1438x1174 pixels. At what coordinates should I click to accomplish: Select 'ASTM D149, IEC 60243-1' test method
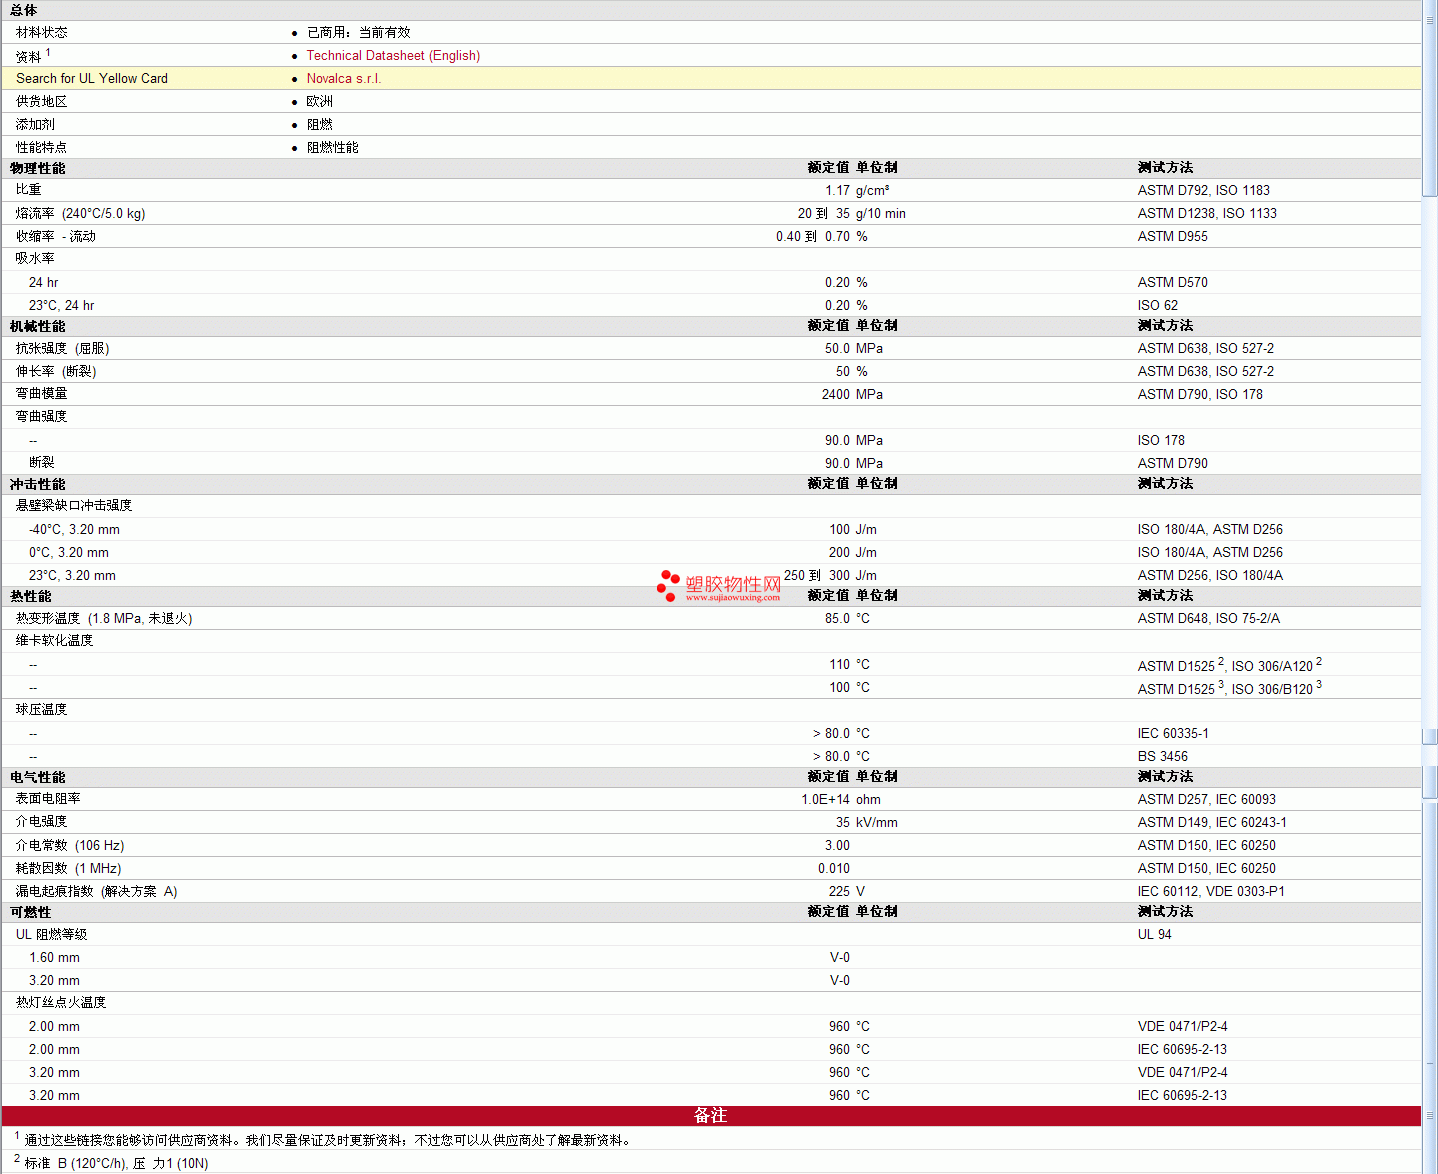point(1213,823)
